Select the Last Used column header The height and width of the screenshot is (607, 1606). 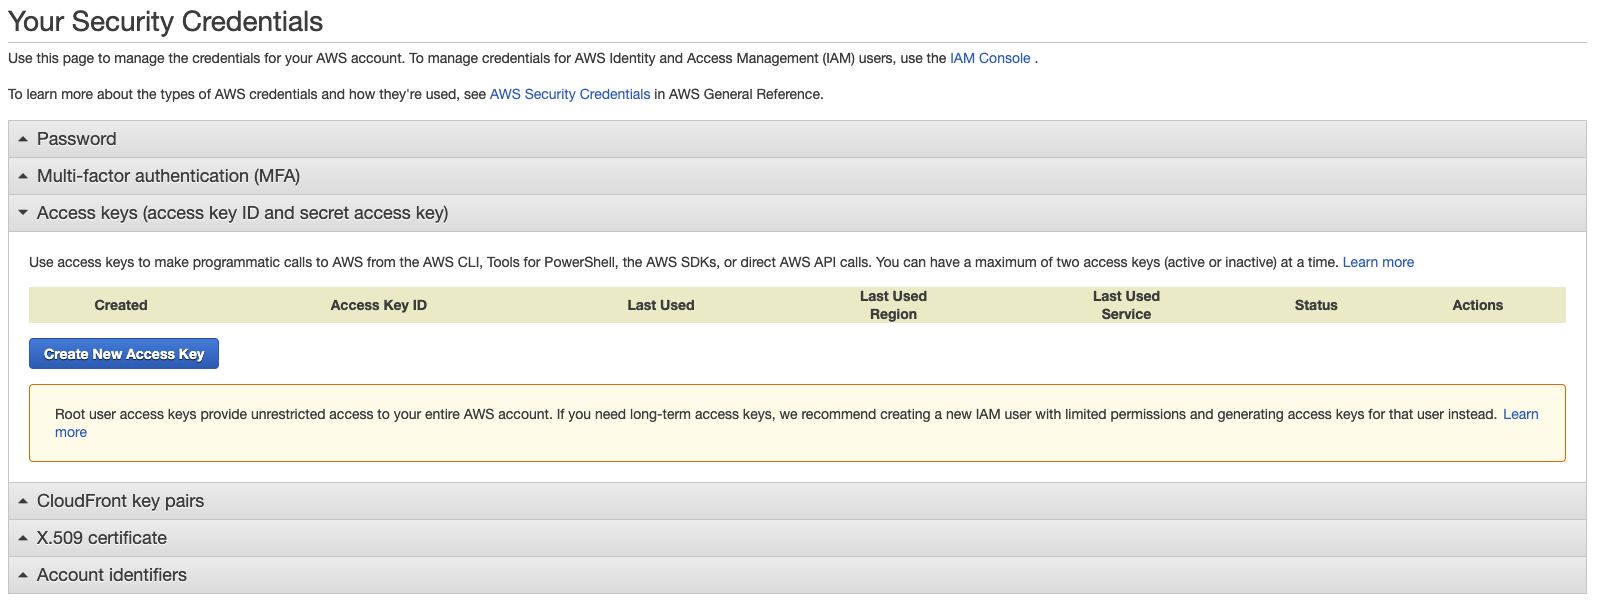pos(661,305)
